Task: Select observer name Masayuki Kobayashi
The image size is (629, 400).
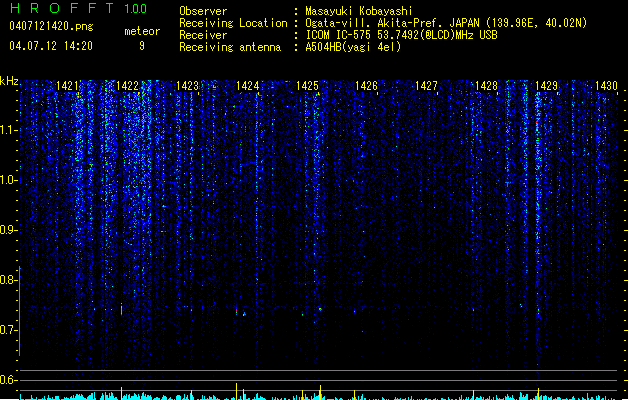Action: [x=359, y=11]
